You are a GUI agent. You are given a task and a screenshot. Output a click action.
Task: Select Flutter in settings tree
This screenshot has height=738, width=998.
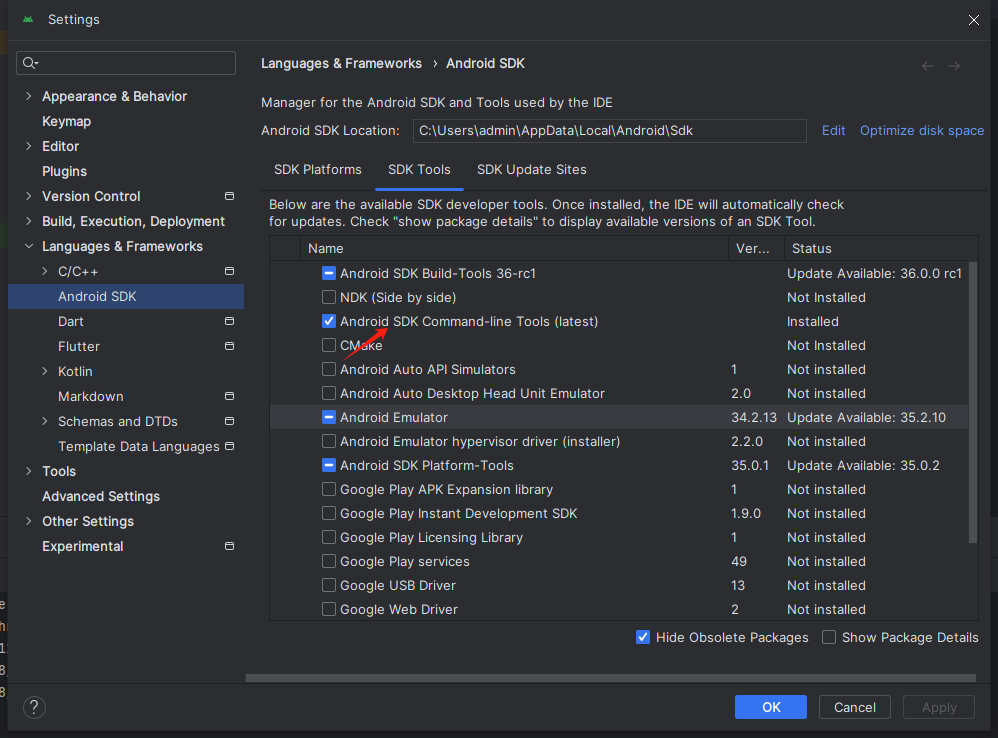pyautogui.click(x=79, y=346)
